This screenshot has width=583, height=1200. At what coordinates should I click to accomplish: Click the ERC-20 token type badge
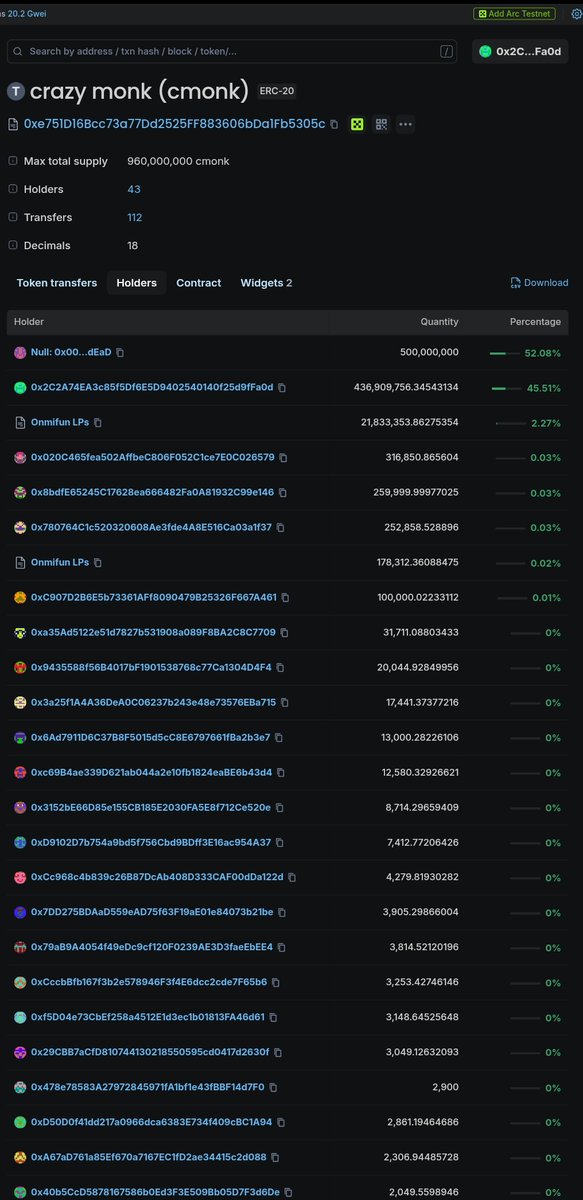pyautogui.click(x=277, y=92)
